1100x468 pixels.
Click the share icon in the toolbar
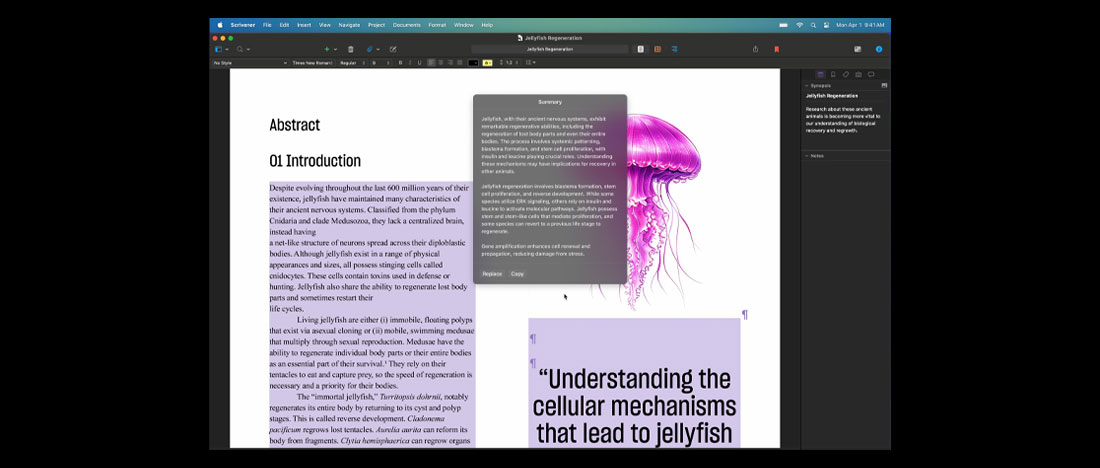755,49
